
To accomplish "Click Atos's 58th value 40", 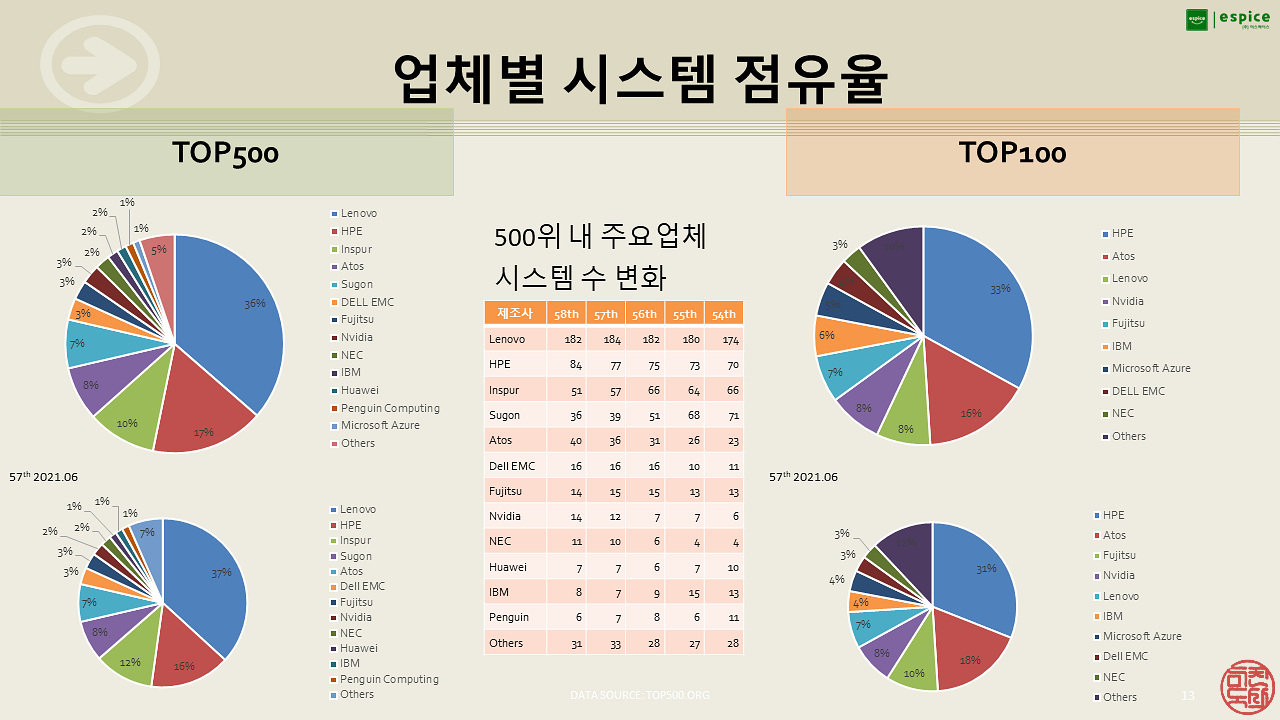I will click(576, 440).
